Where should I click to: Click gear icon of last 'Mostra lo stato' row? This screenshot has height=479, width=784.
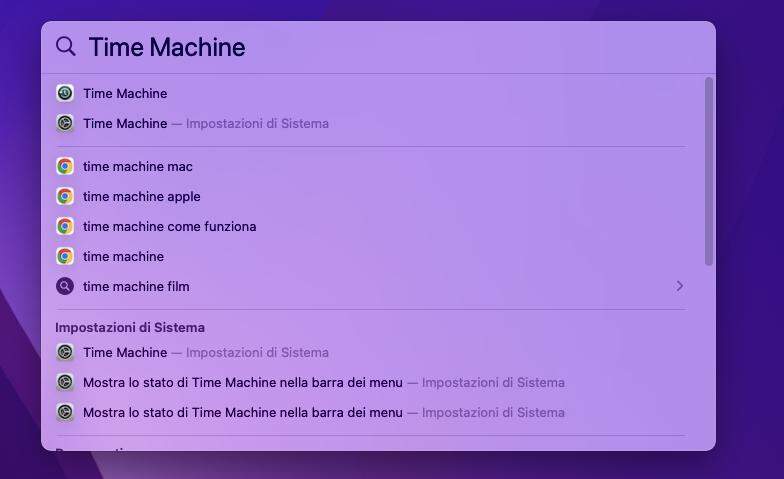tap(65, 412)
